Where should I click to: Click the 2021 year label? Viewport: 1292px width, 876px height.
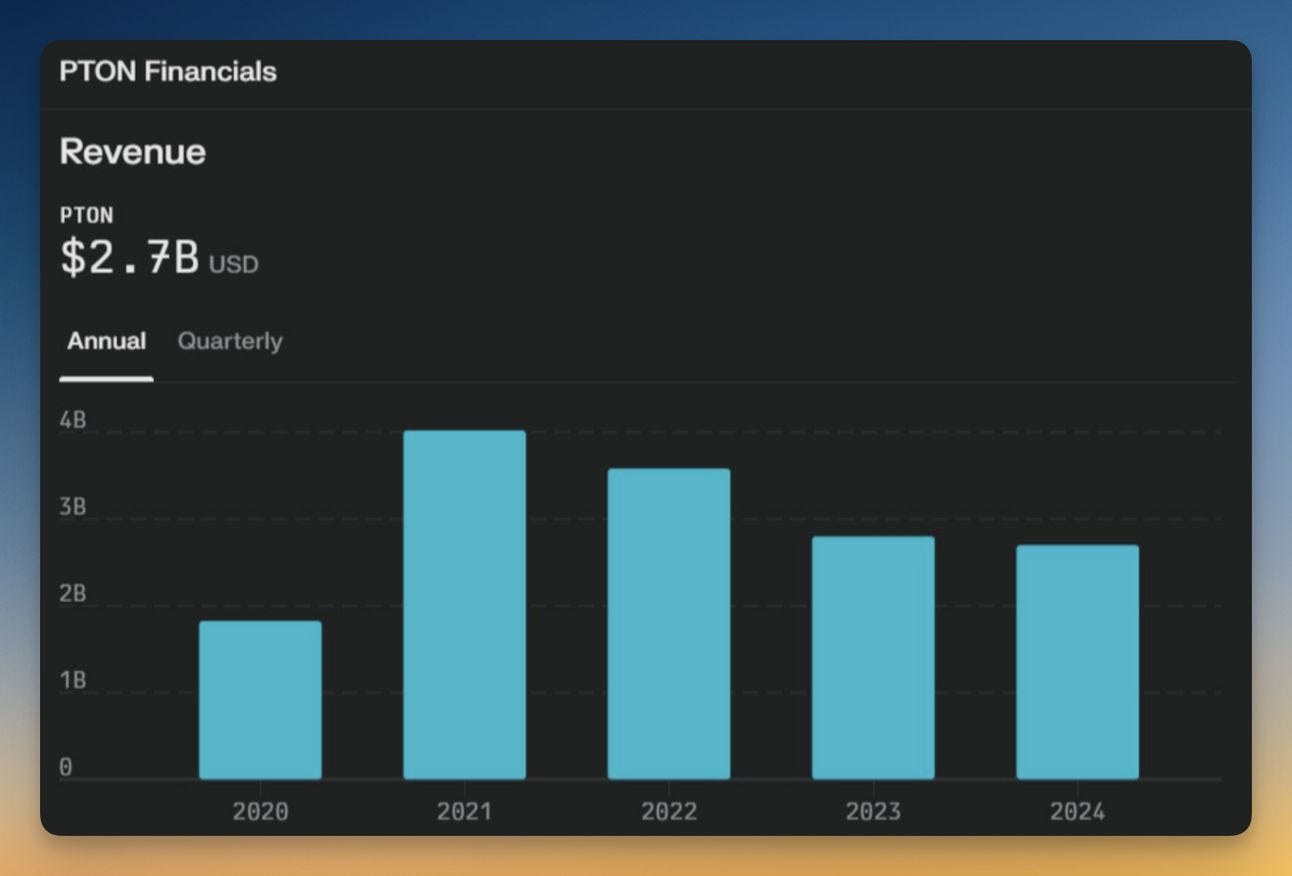point(465,811)
